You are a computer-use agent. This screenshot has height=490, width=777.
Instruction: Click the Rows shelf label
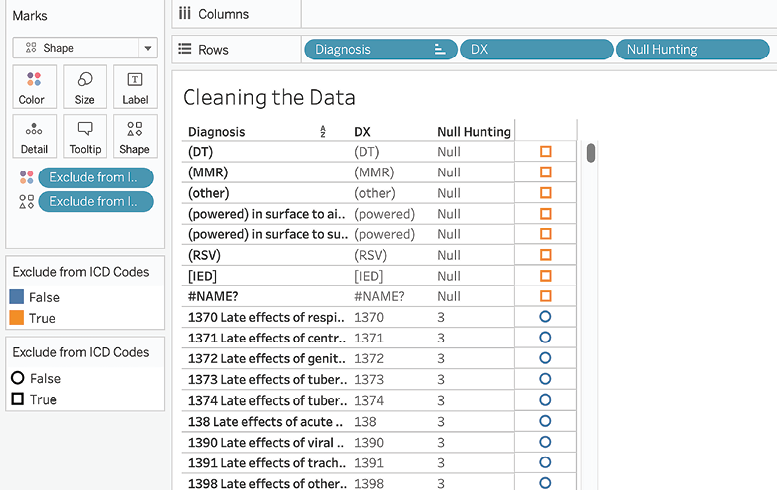[213, 50]
